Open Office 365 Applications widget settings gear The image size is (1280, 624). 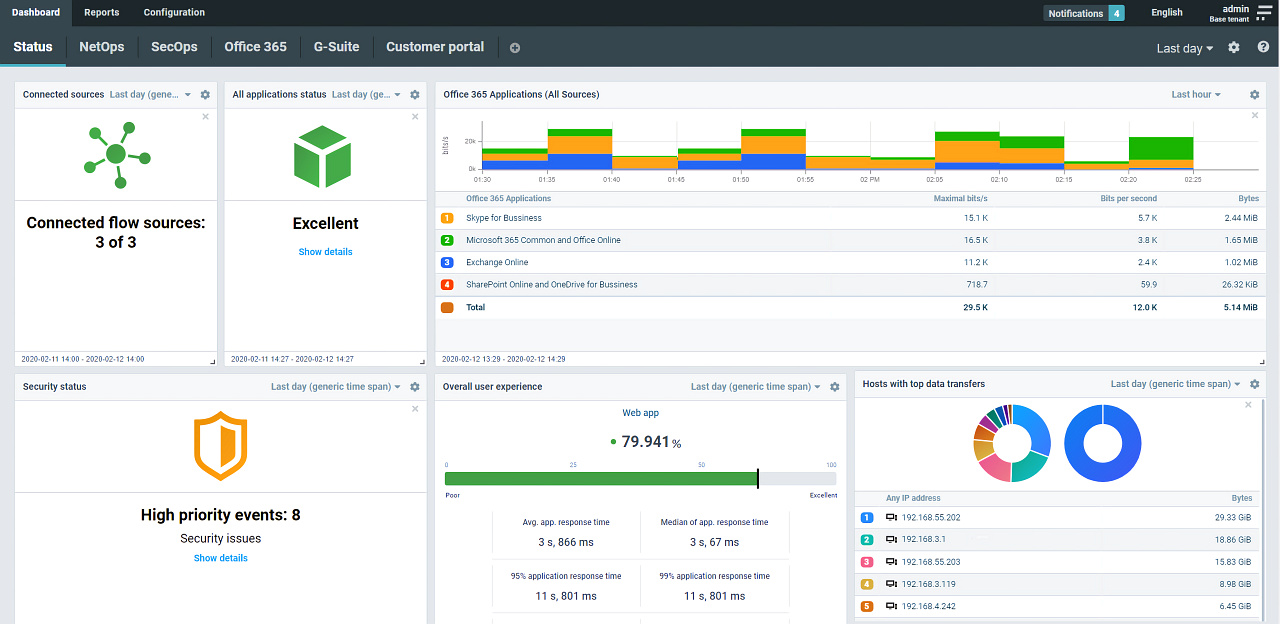coord(1255,95)
